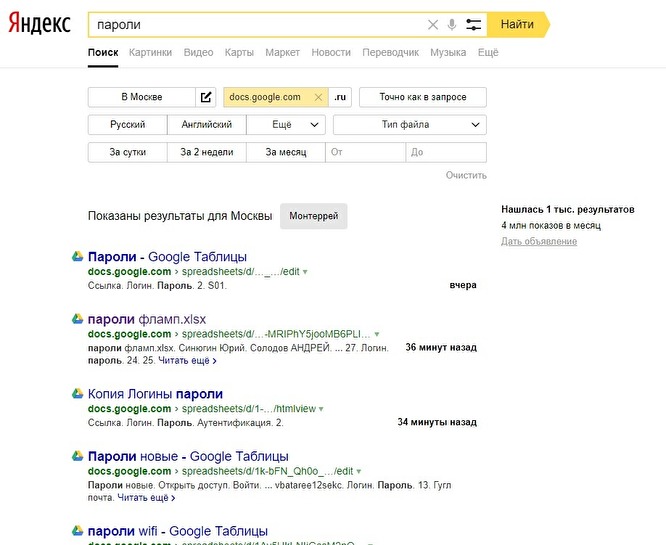Image resolution: width=666 pixels, height=545 pixels.
Task: Open the Тип файла dropdown
Action: click(410, 125)
